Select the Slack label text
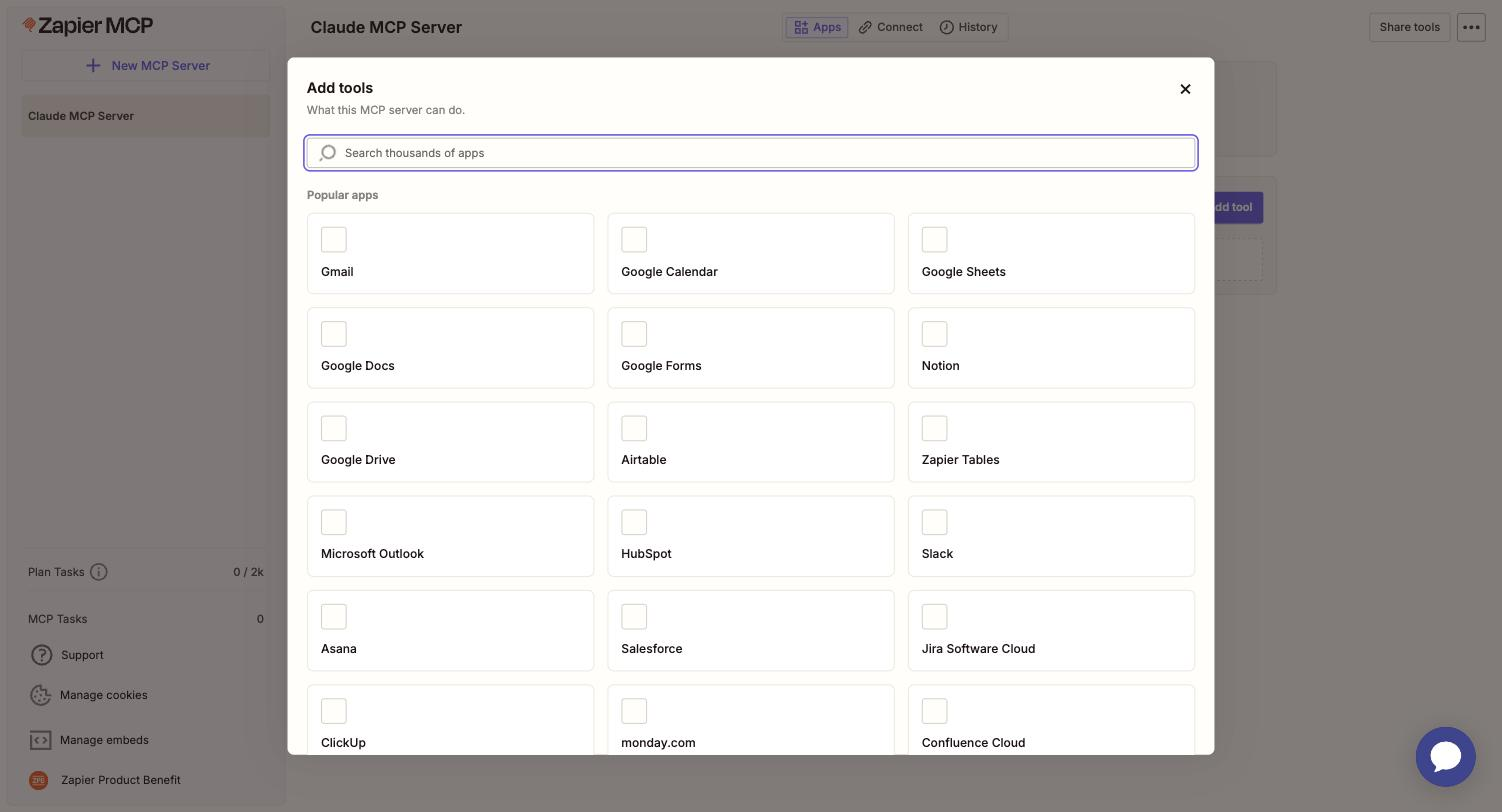 pos(937,554)
